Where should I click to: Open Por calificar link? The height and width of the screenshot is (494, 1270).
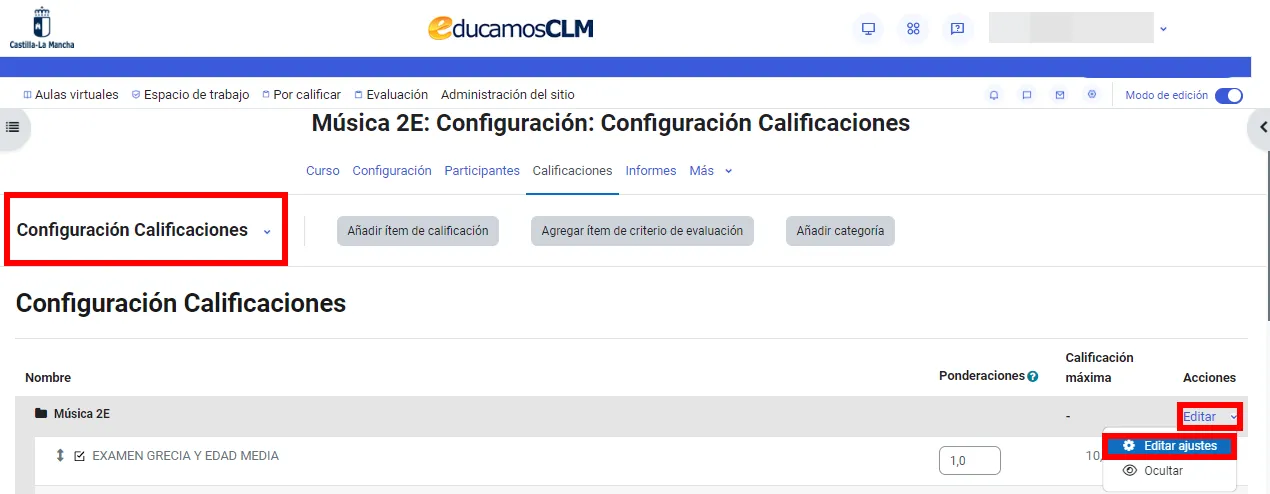(301, 95)
